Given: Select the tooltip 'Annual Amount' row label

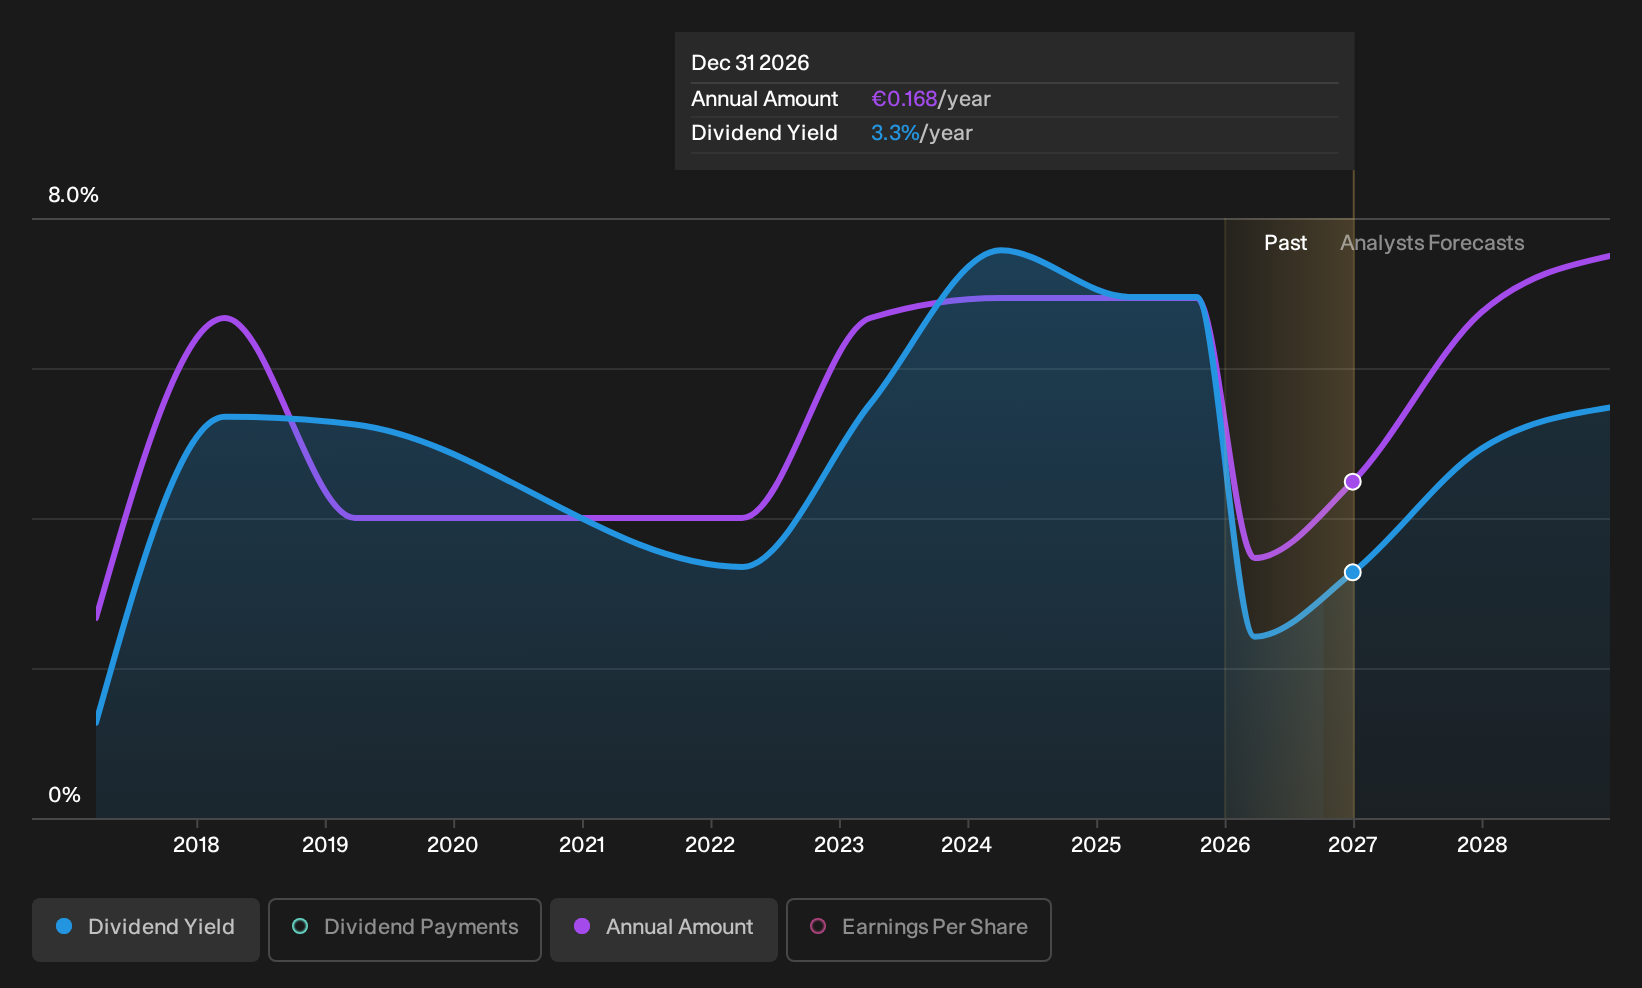Looking at the screenshot, I should coord(764,99).
